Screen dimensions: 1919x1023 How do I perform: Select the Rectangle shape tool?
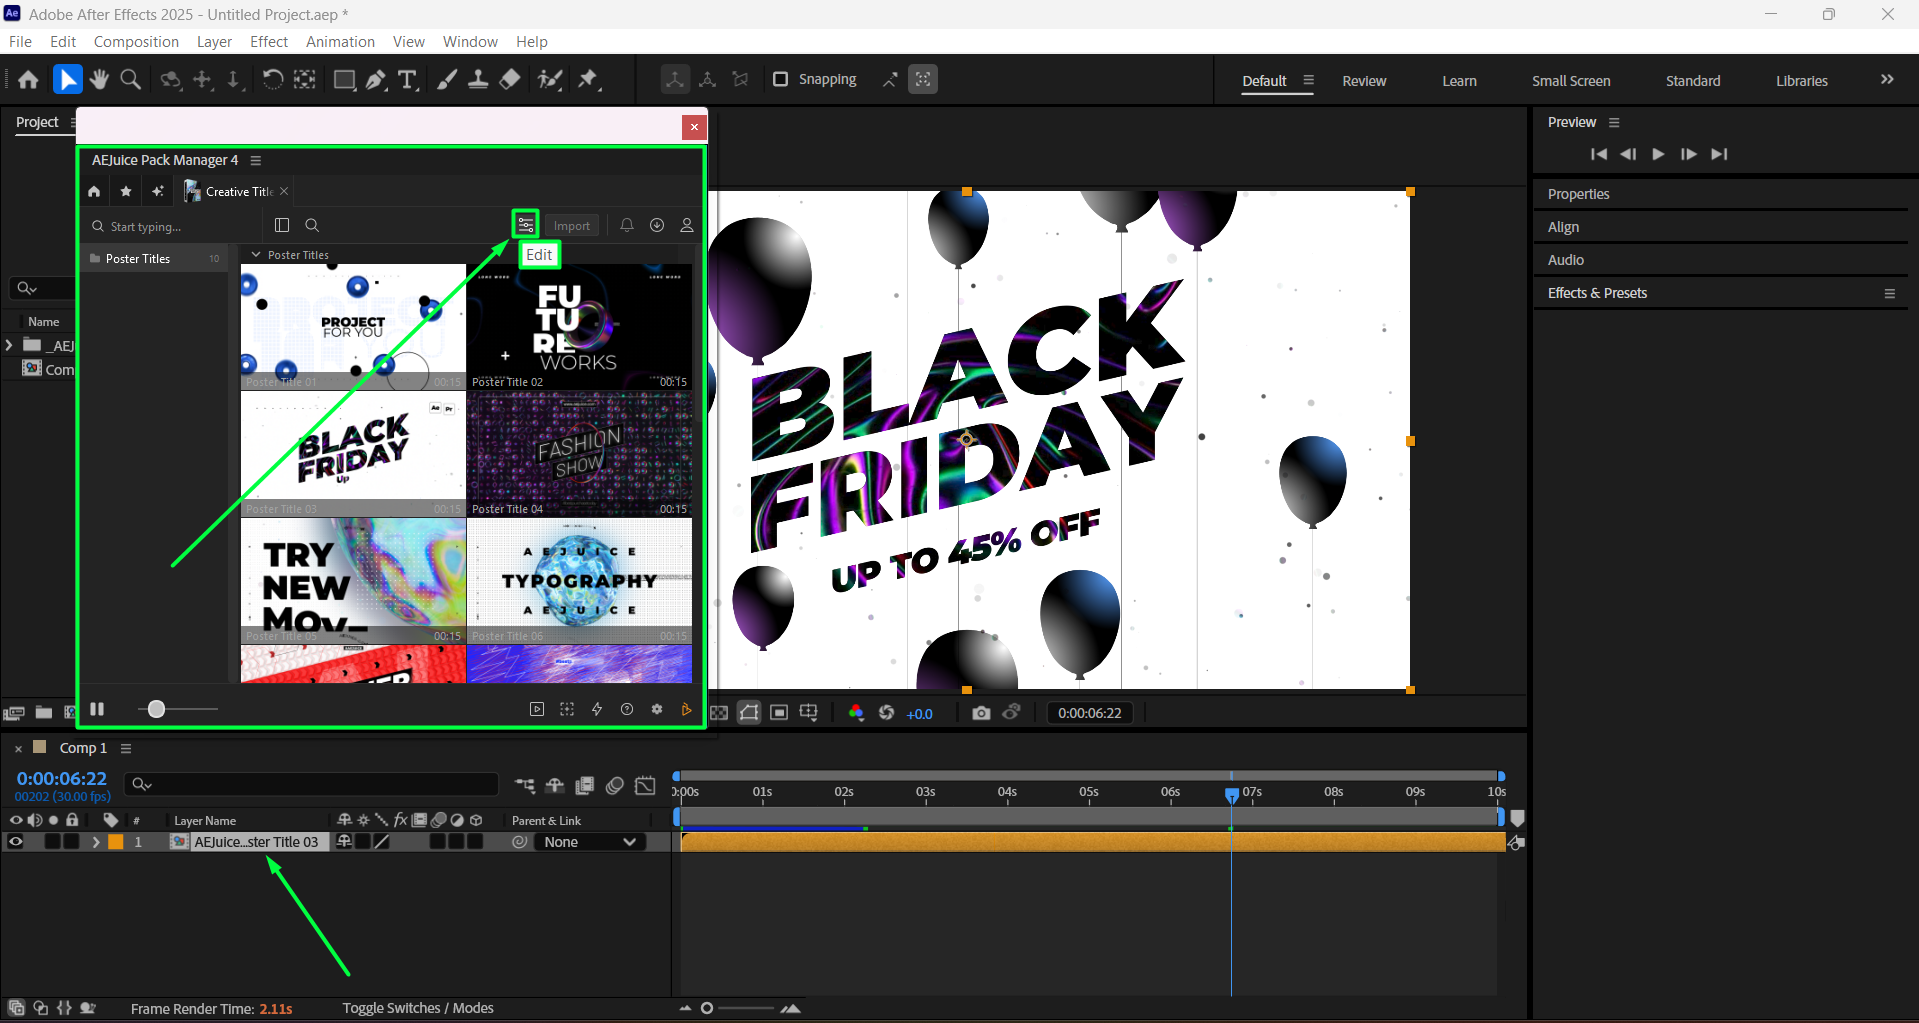pos(344,80)
